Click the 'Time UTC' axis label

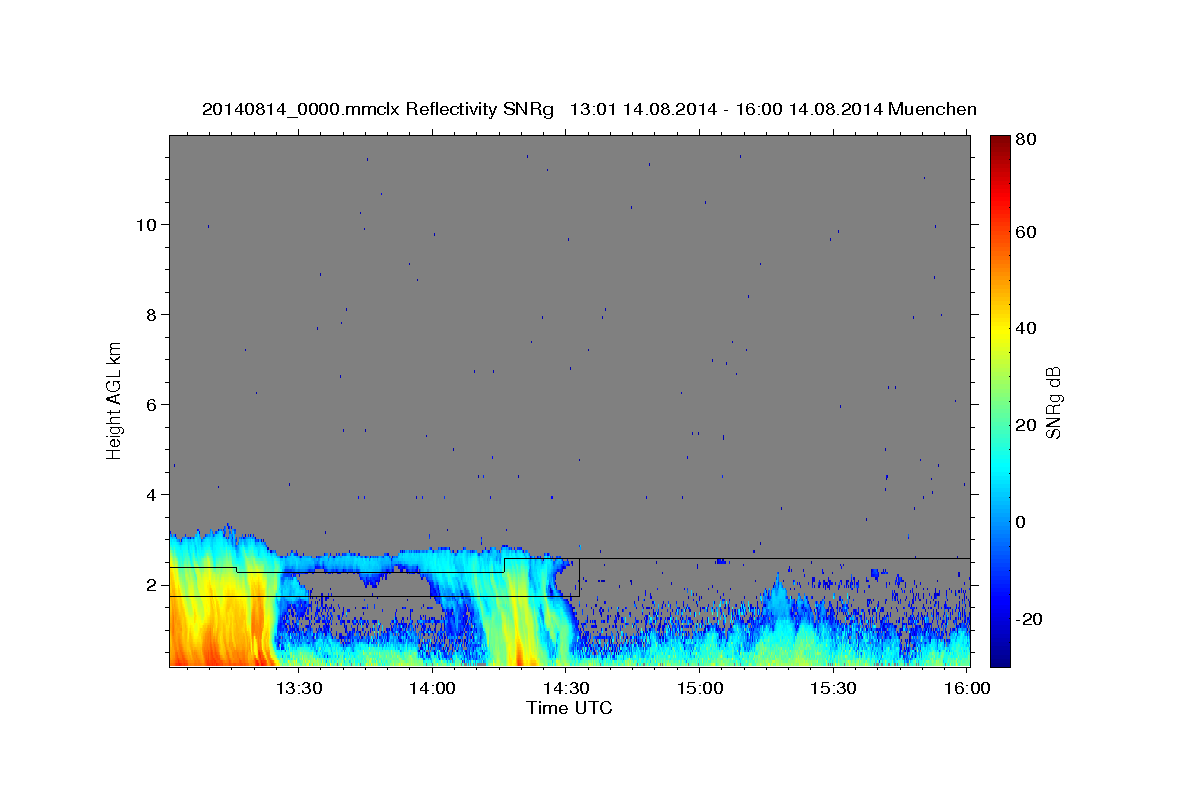pos(569,708)
